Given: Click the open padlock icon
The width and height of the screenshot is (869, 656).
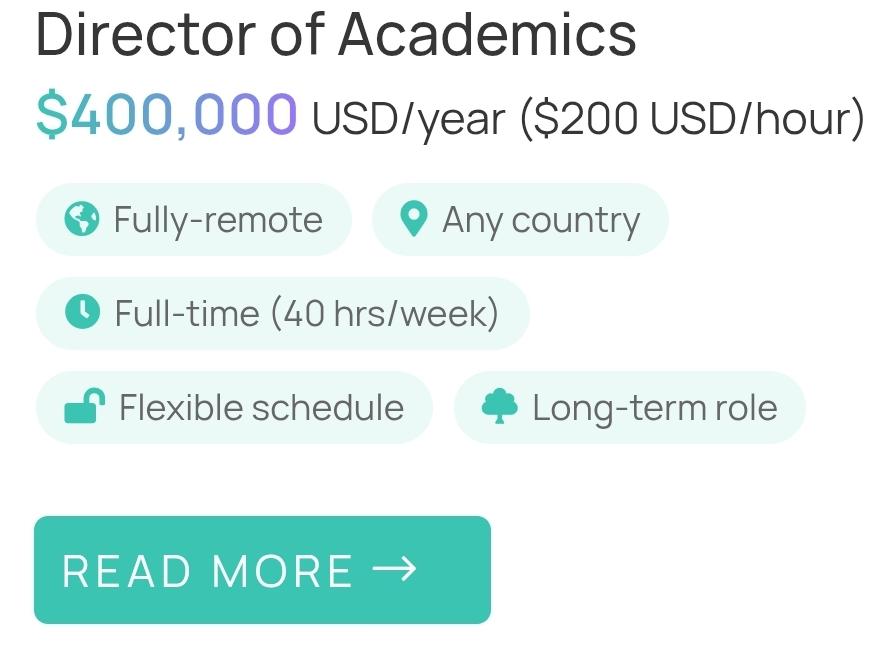Looking at the screenshot, I should click(85, 406).
